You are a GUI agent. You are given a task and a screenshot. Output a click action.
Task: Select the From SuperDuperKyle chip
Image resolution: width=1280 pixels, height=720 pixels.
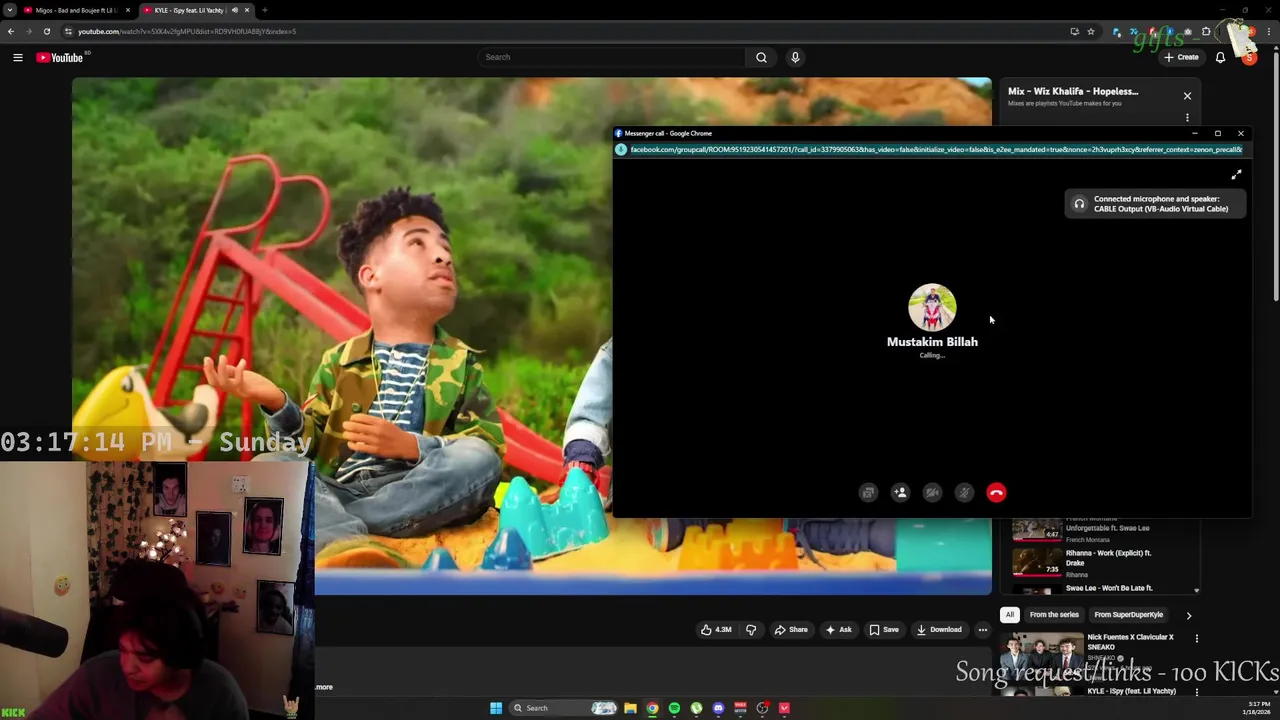(1128, 615)
